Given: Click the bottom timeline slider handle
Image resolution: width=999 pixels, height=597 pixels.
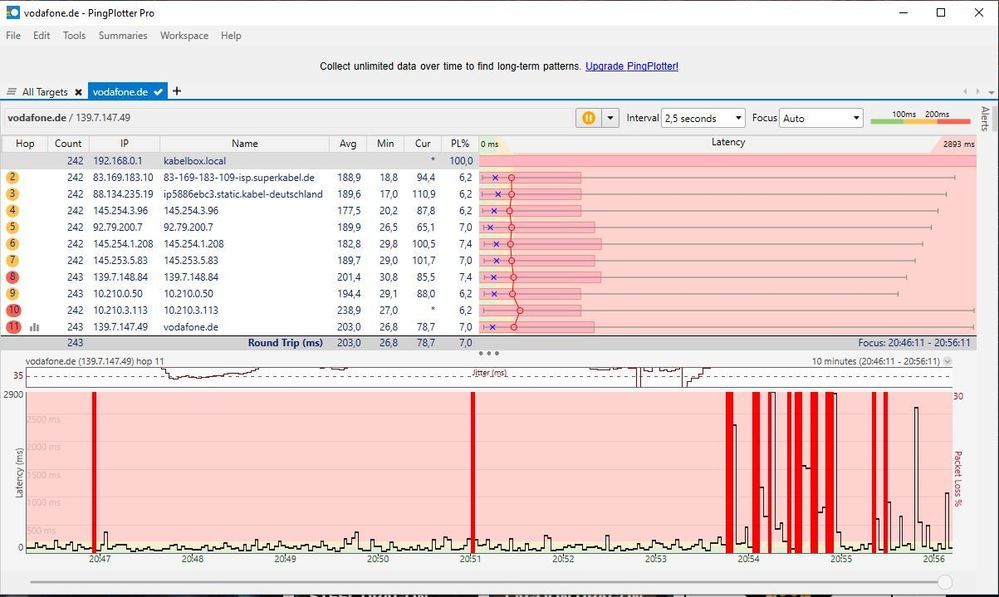Looking at the screenshot, I should (x=944, y=582).
